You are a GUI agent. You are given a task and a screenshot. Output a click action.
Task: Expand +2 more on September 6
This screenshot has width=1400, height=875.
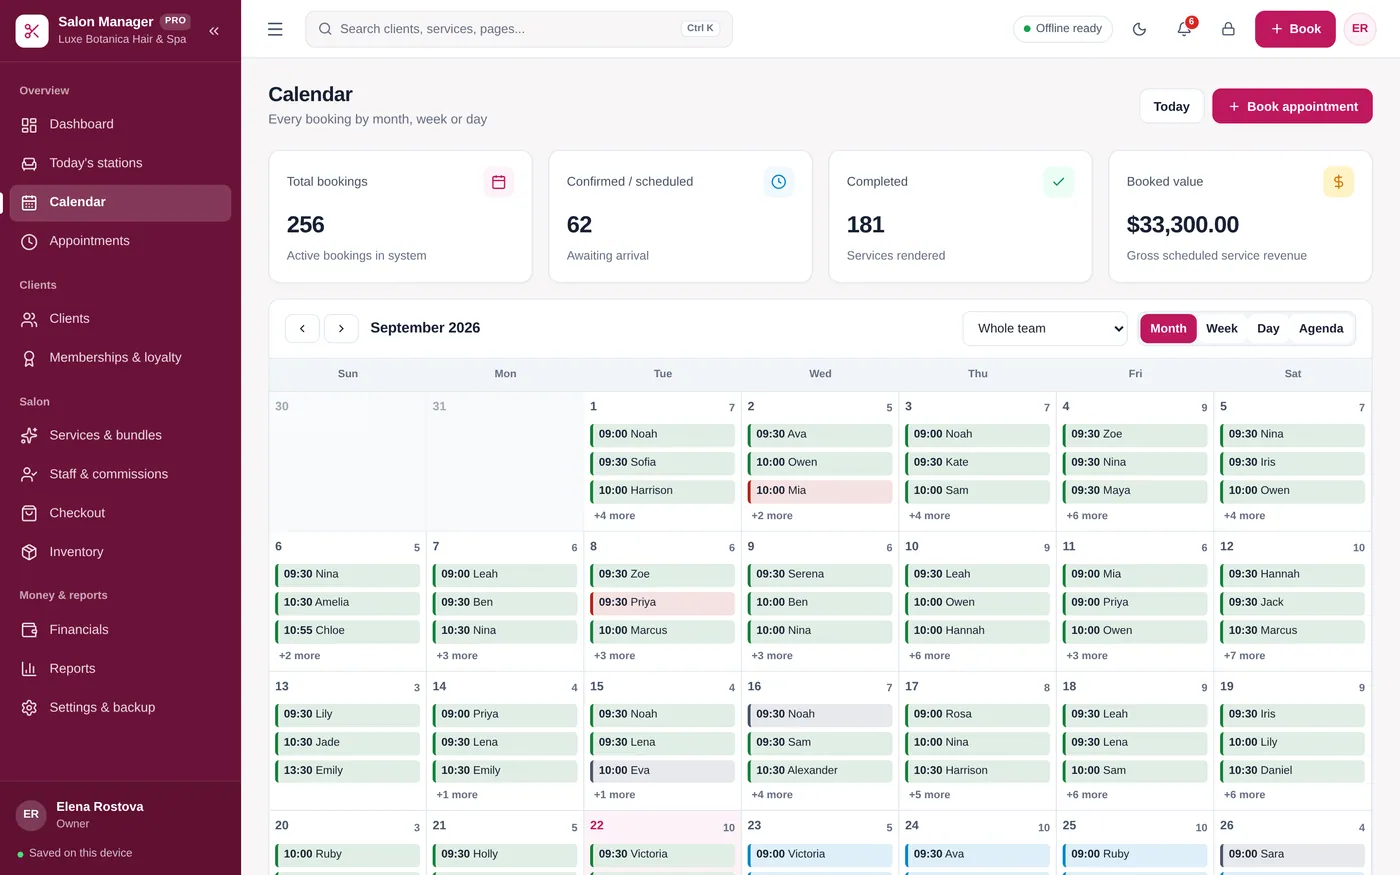tap(300, 656)
